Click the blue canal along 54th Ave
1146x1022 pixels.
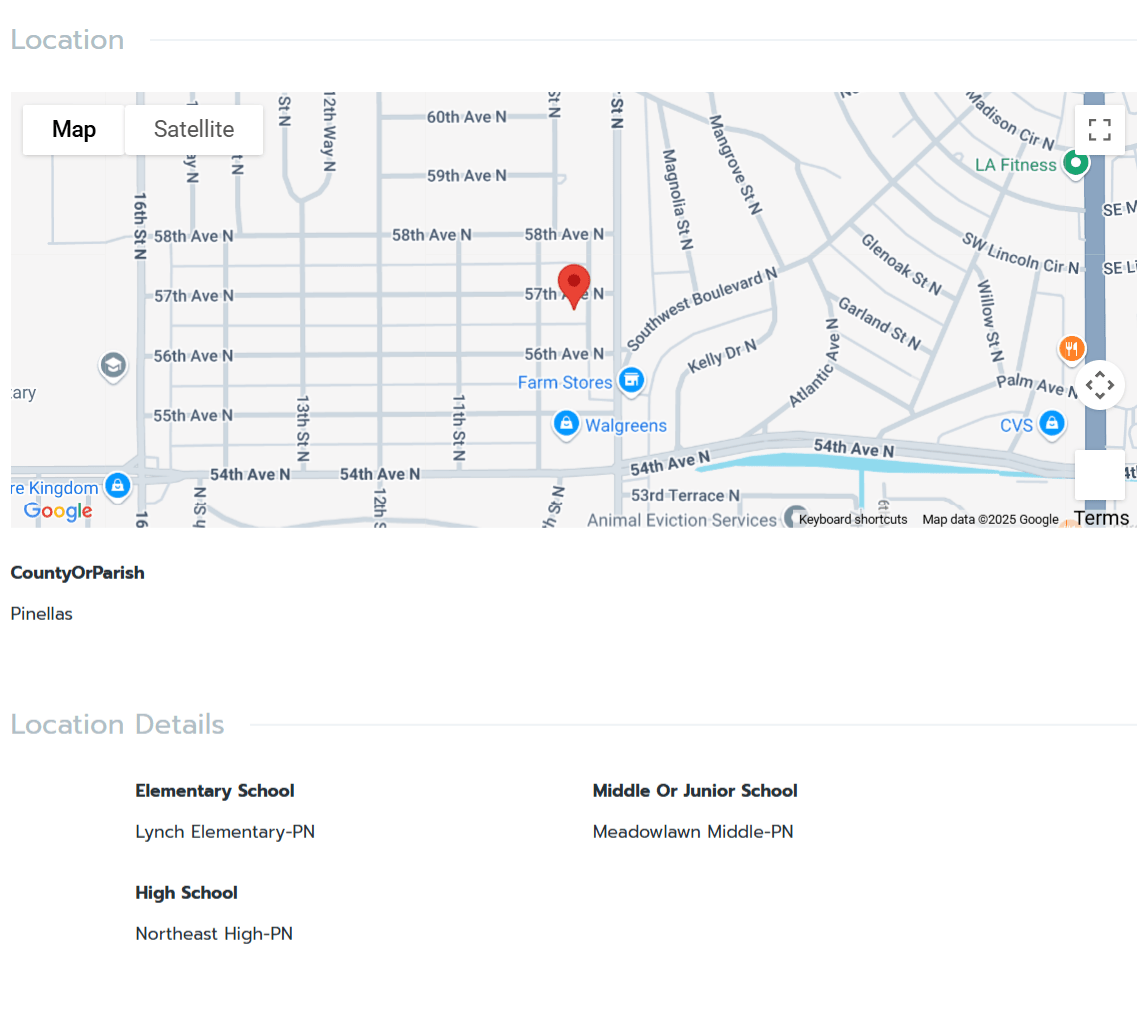[x=850, y=464]
